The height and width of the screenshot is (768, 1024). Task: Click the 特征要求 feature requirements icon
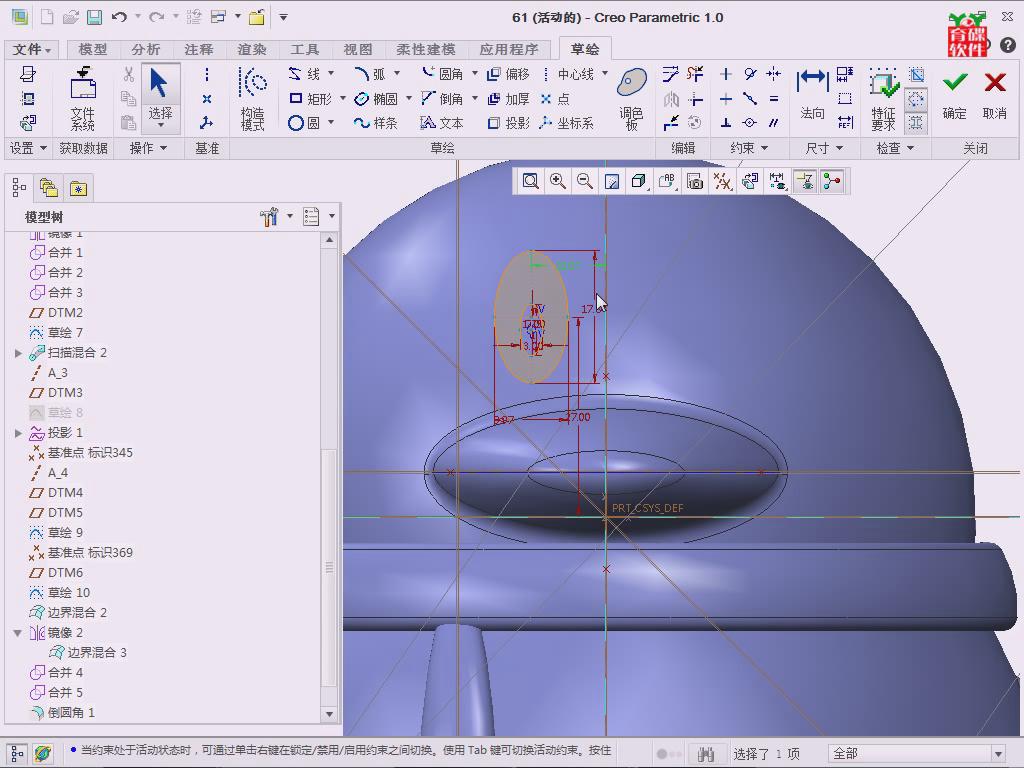coord(883,99)
